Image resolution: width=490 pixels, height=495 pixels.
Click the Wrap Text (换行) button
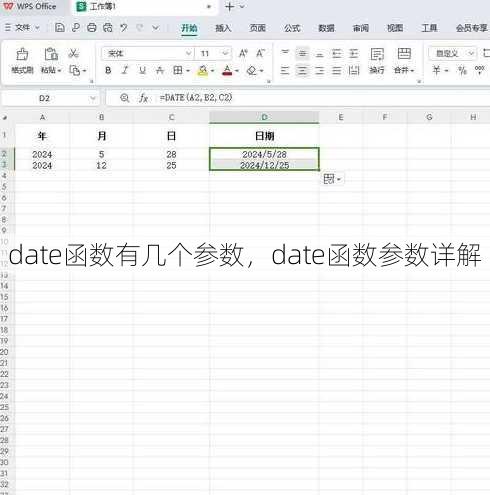pyautogui.click(x=377, y=61)
